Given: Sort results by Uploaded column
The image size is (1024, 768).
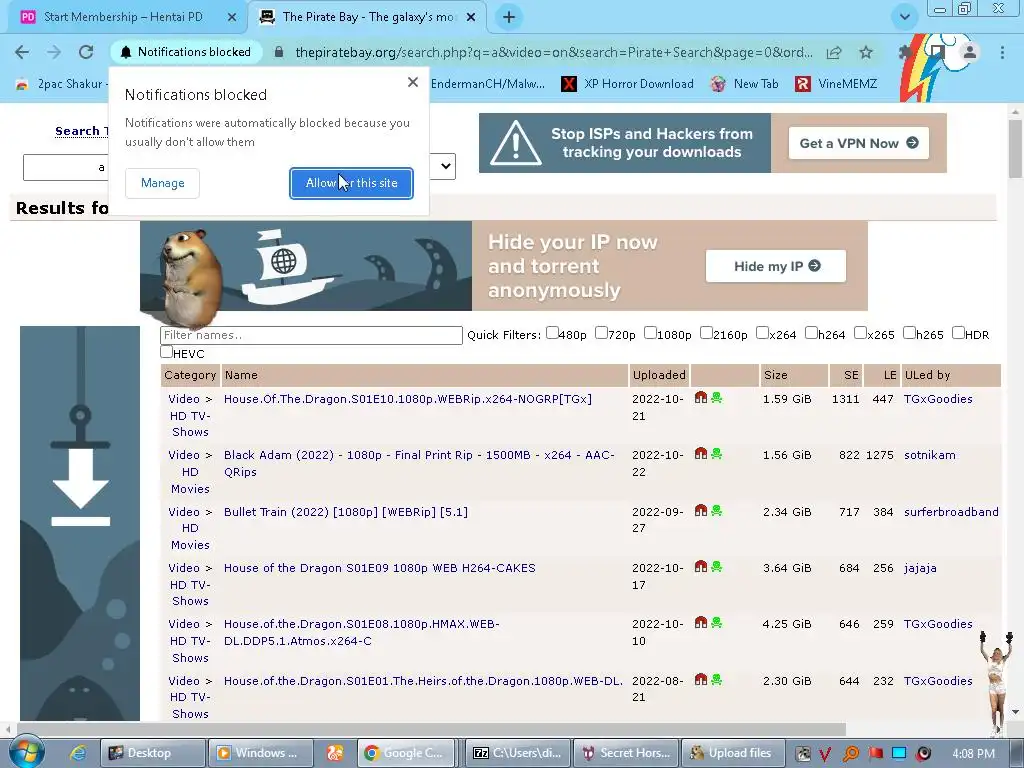Looking at the screenshot, I should coord(659,375).
